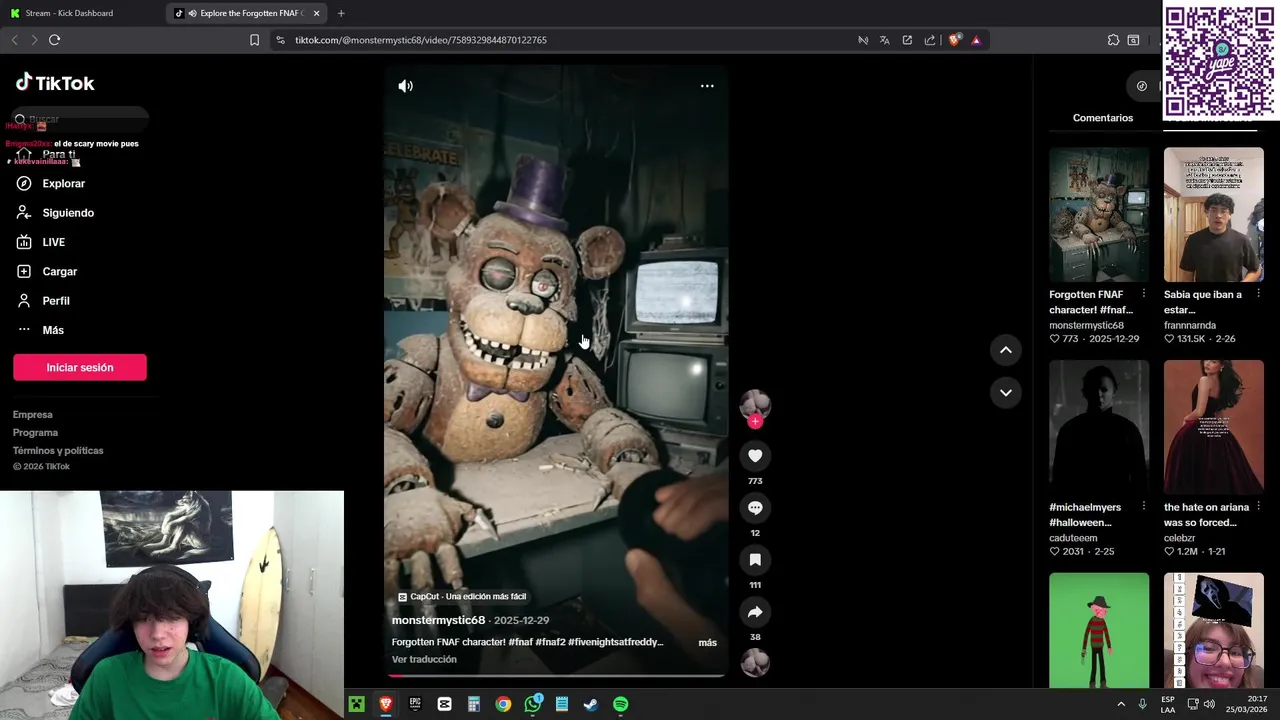Click the celebzr username

pyautogui.click(x=1180, y=538)
